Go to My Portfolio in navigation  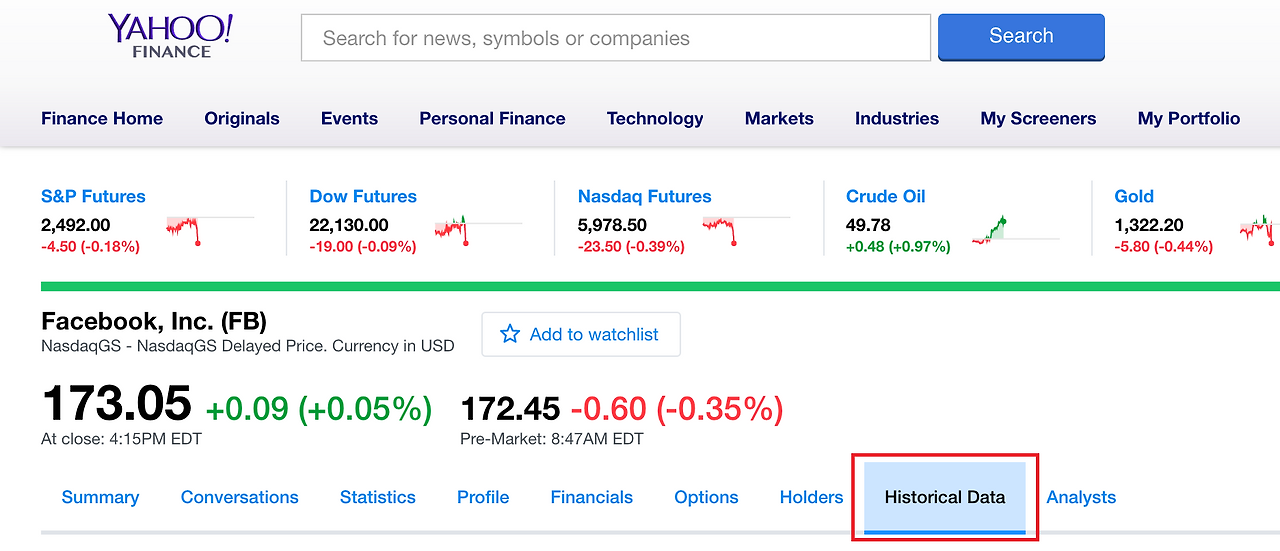click(1188, 118)
